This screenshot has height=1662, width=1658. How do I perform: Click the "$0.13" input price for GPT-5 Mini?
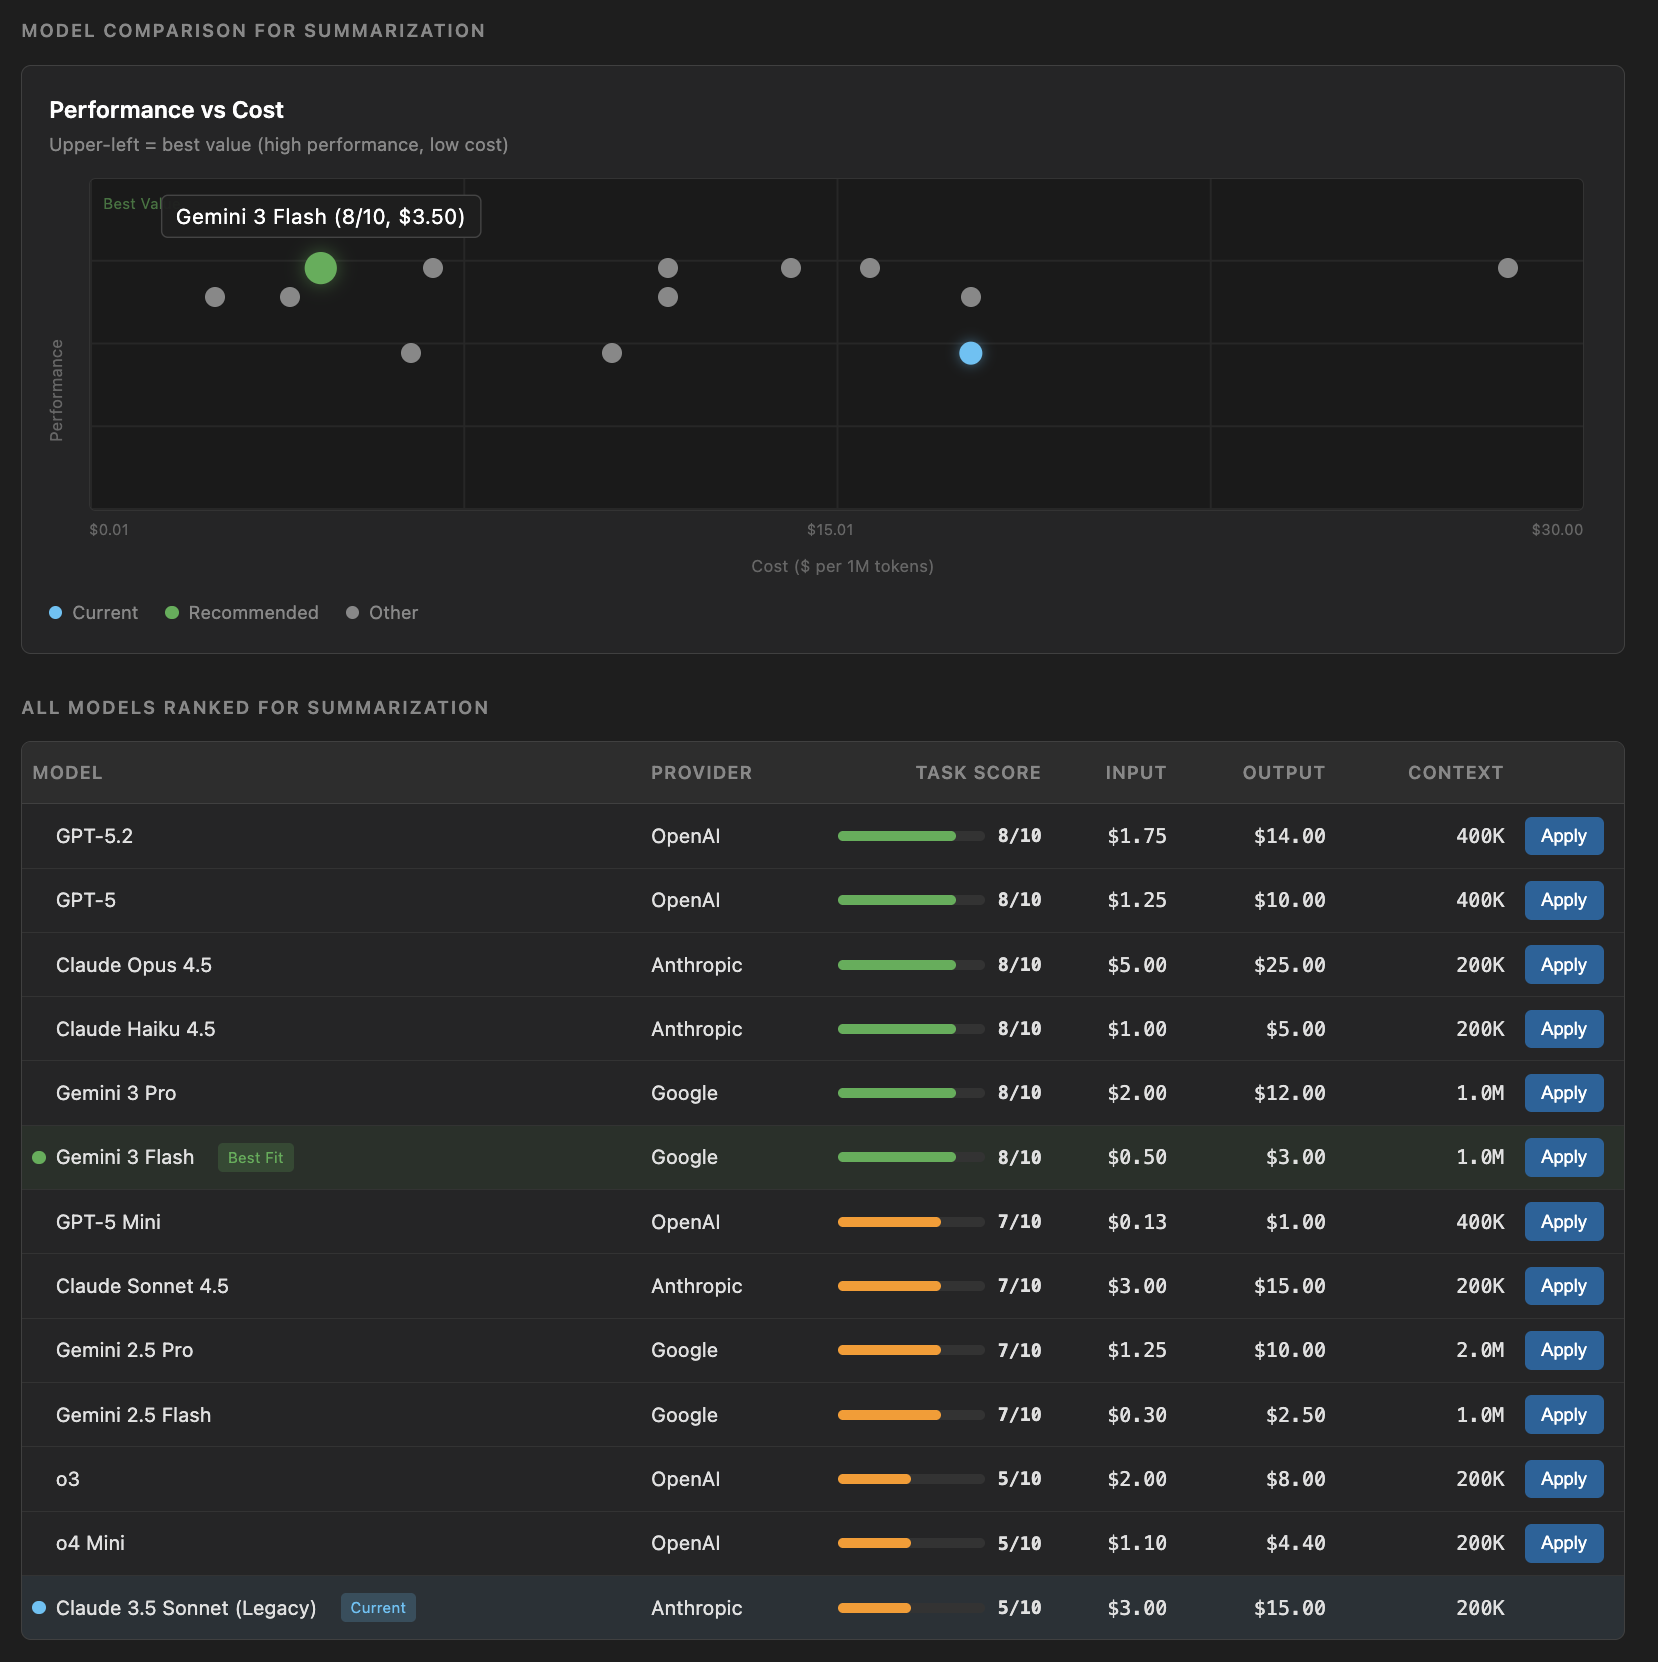click(x=1136, y=1222)
